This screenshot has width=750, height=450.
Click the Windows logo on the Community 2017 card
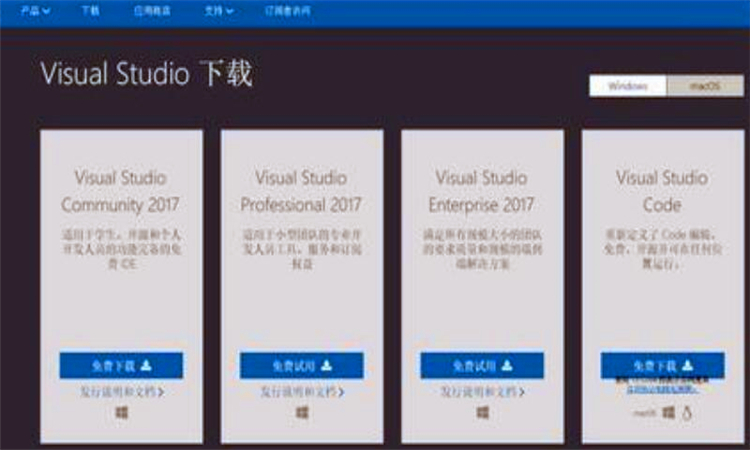pyautogui.click(x=121, y=412)
